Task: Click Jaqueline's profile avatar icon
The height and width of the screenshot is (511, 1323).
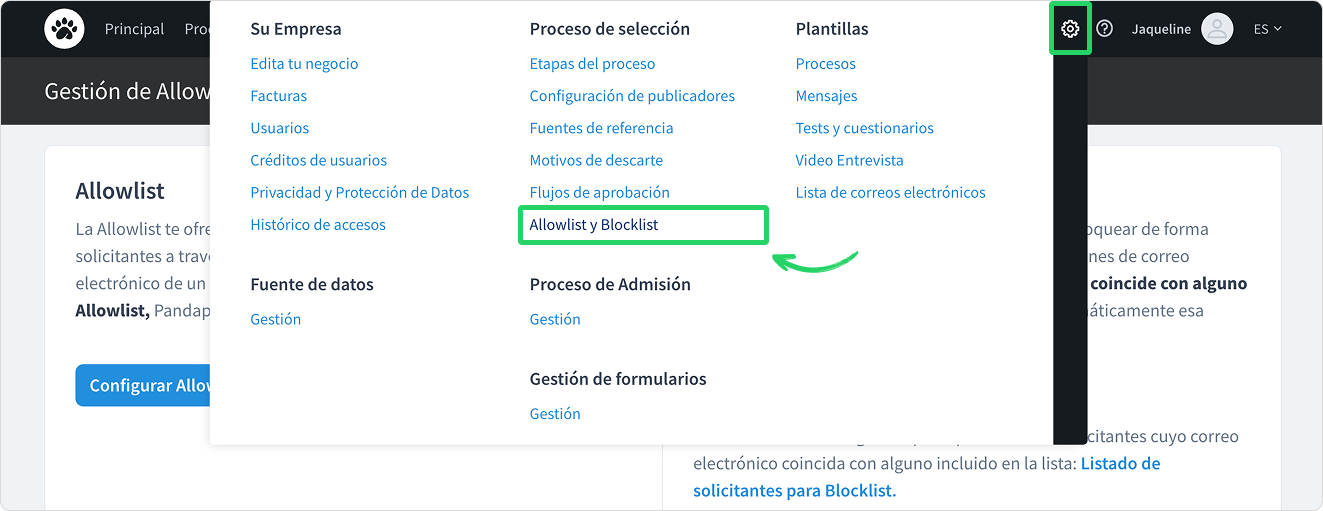Action: tap(1217, 29)
